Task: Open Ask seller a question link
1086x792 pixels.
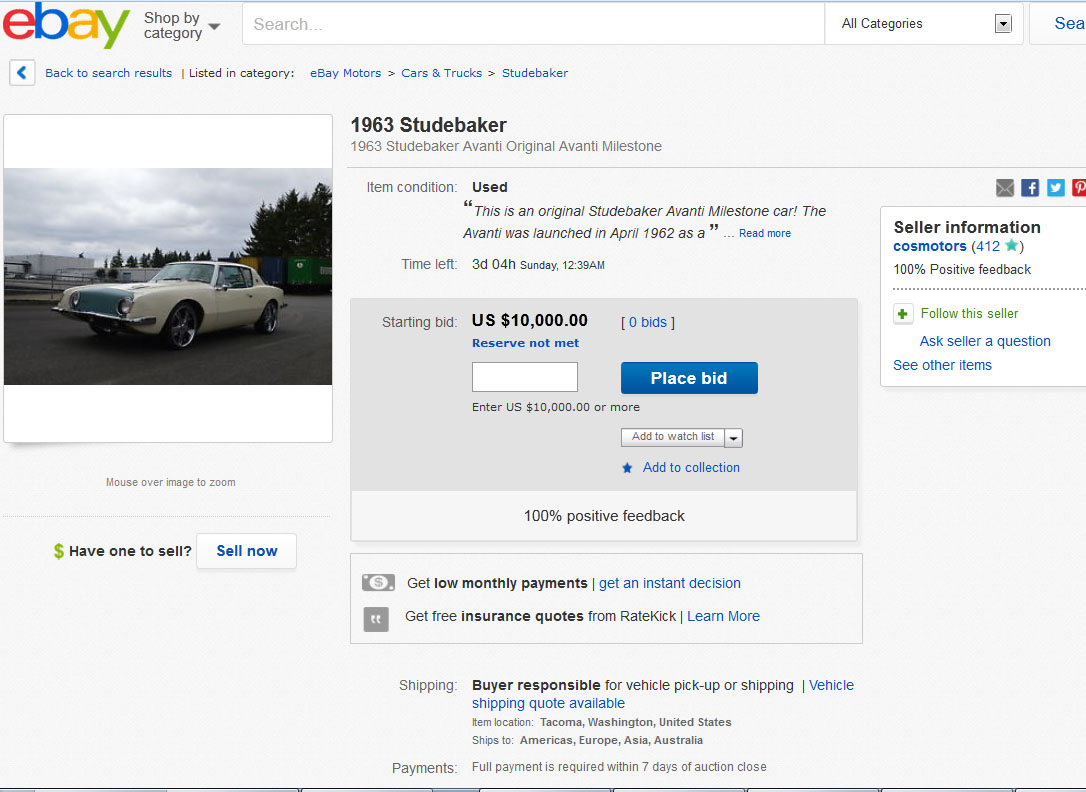Action: tap(985, 341)
